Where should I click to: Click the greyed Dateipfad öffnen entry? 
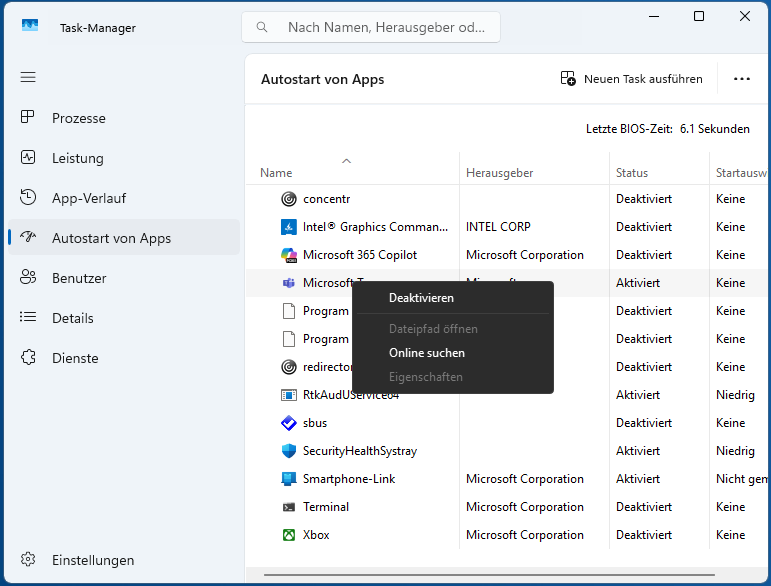(x=453, y=329)
